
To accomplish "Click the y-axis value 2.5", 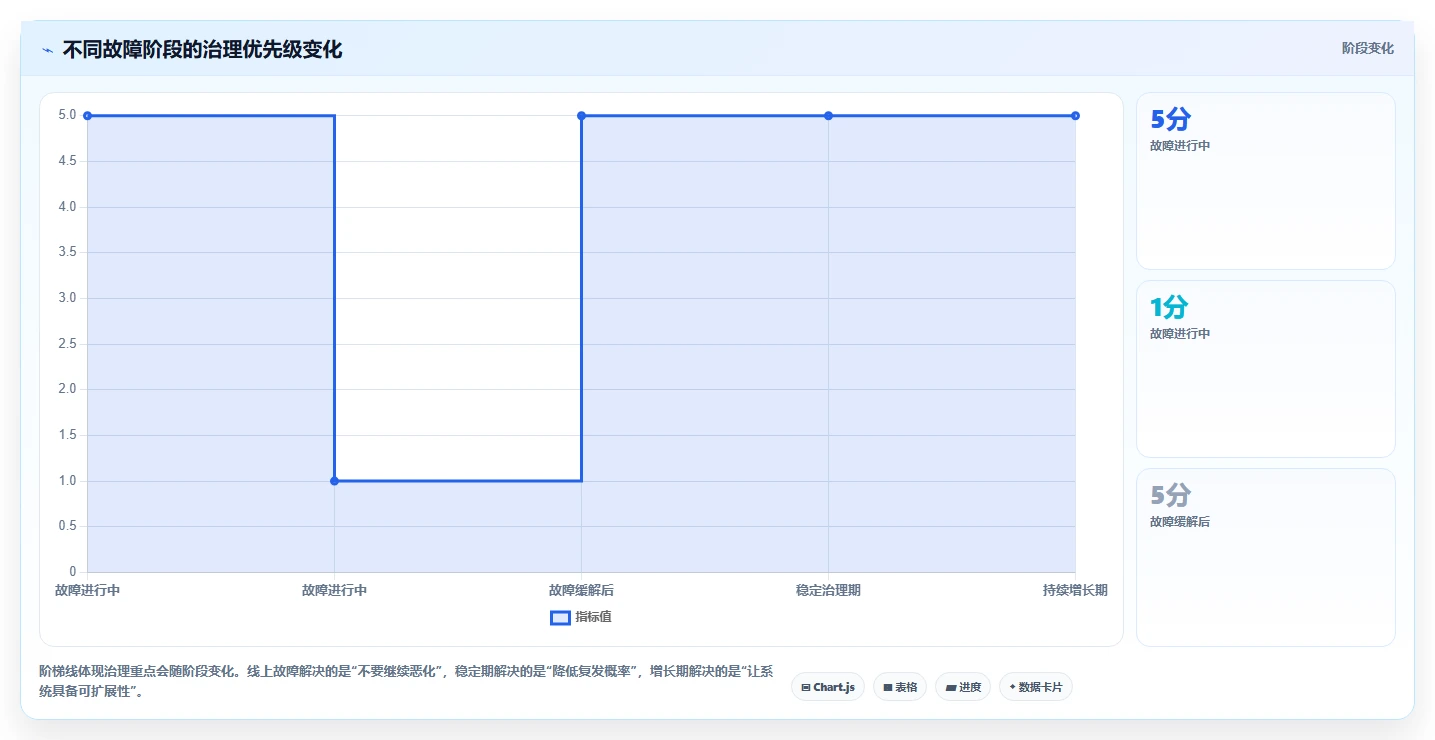I will [x=68, y=344].
